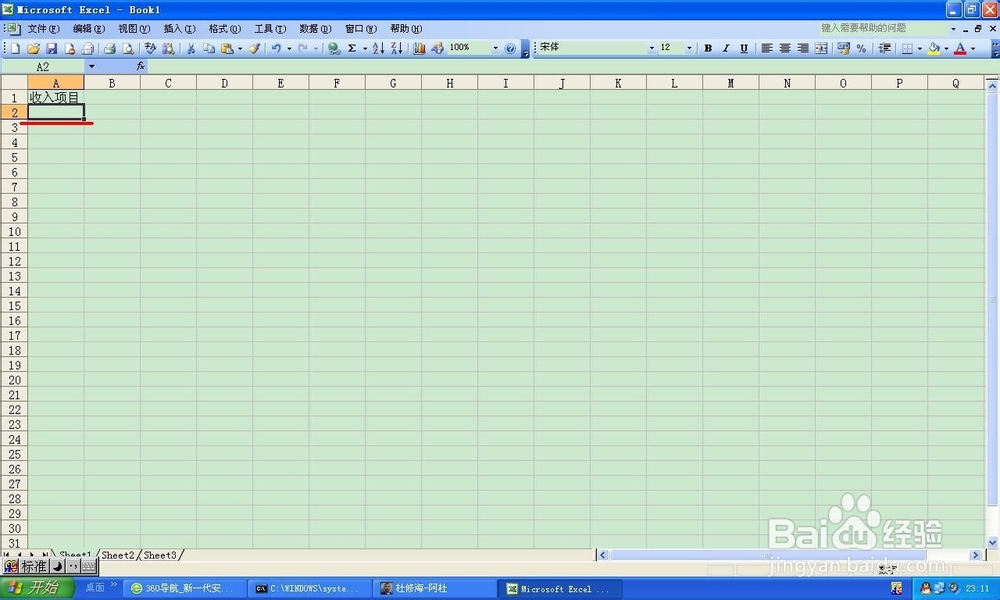Launch the Chart Wizard

[419, 48]
